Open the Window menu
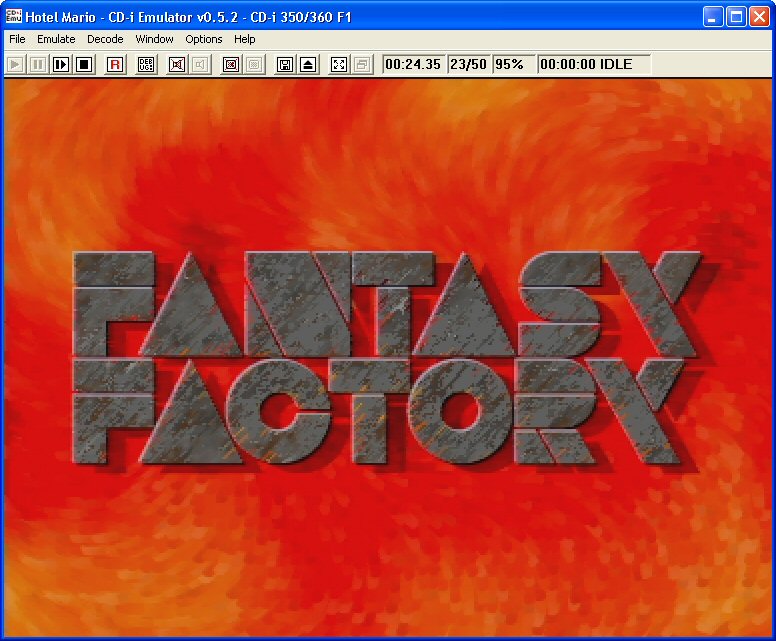This screenshot has width=776, height=641. click(x=154, y=39)
